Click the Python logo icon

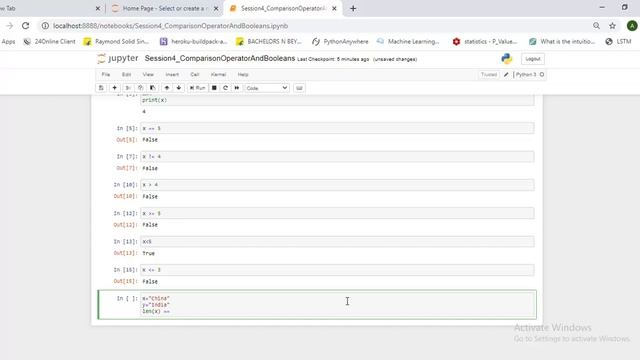coord(507,59)
